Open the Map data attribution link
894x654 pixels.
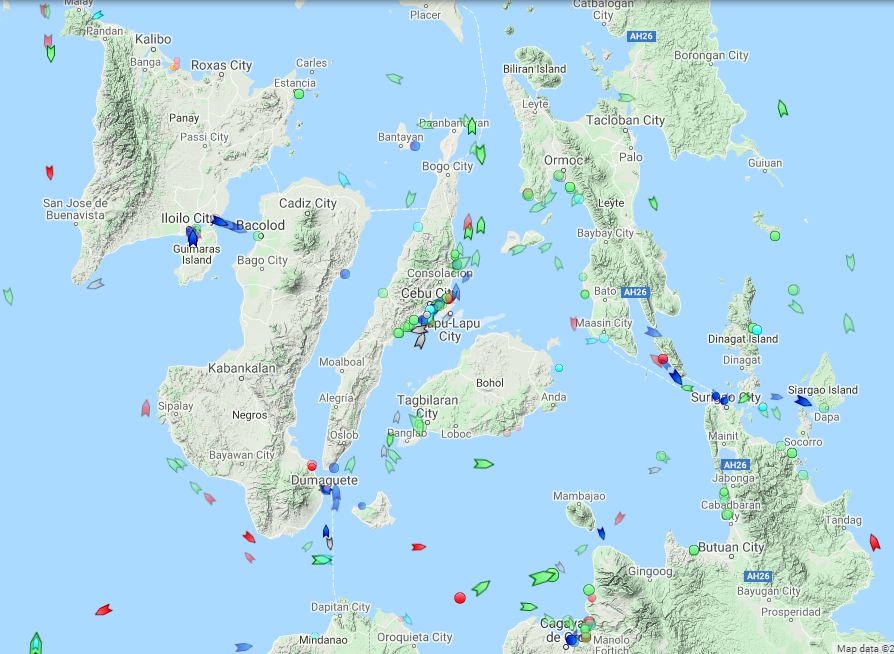(x=864, y=647)
